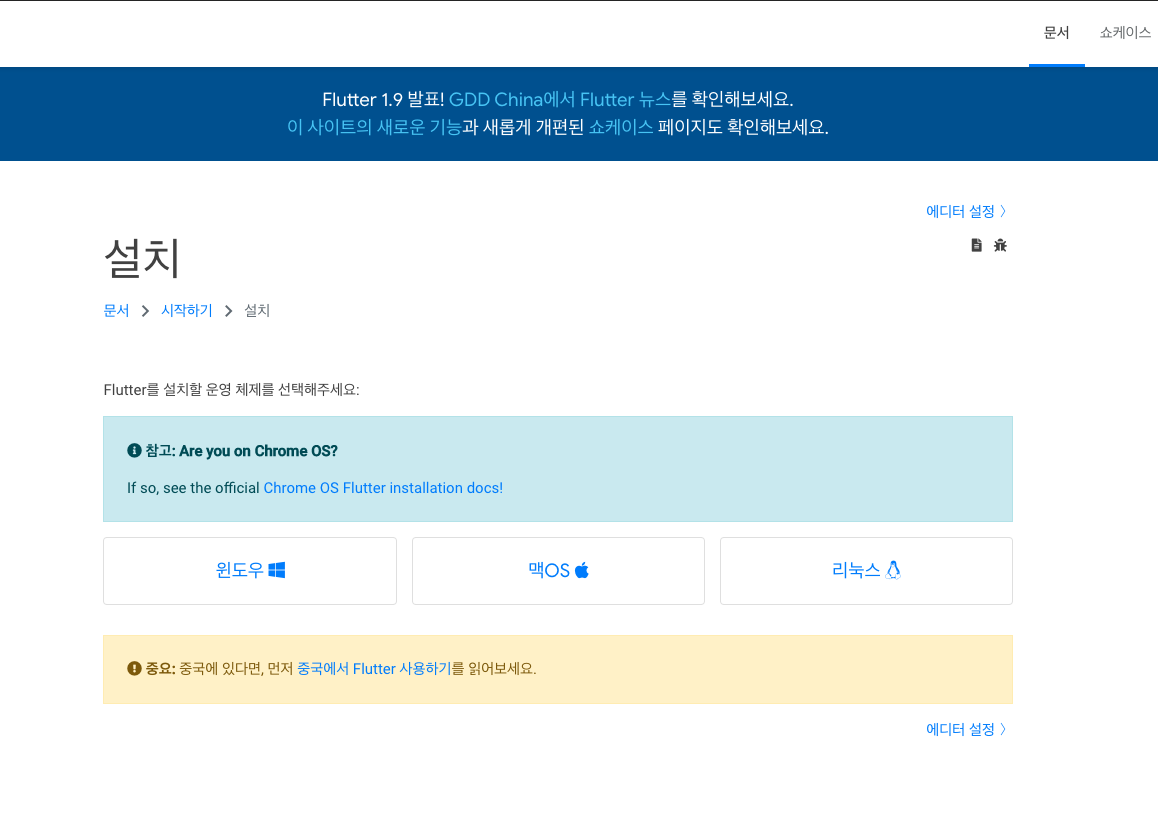Open Chrome OS Flutter installation docs link
1158x833 pixels.
point(383,488)
